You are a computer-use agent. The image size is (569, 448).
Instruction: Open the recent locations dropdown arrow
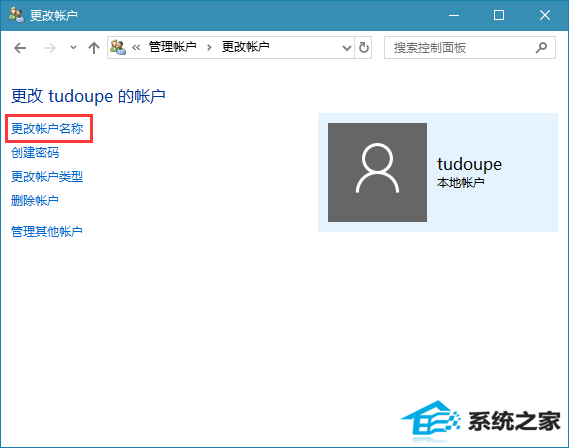73,48
